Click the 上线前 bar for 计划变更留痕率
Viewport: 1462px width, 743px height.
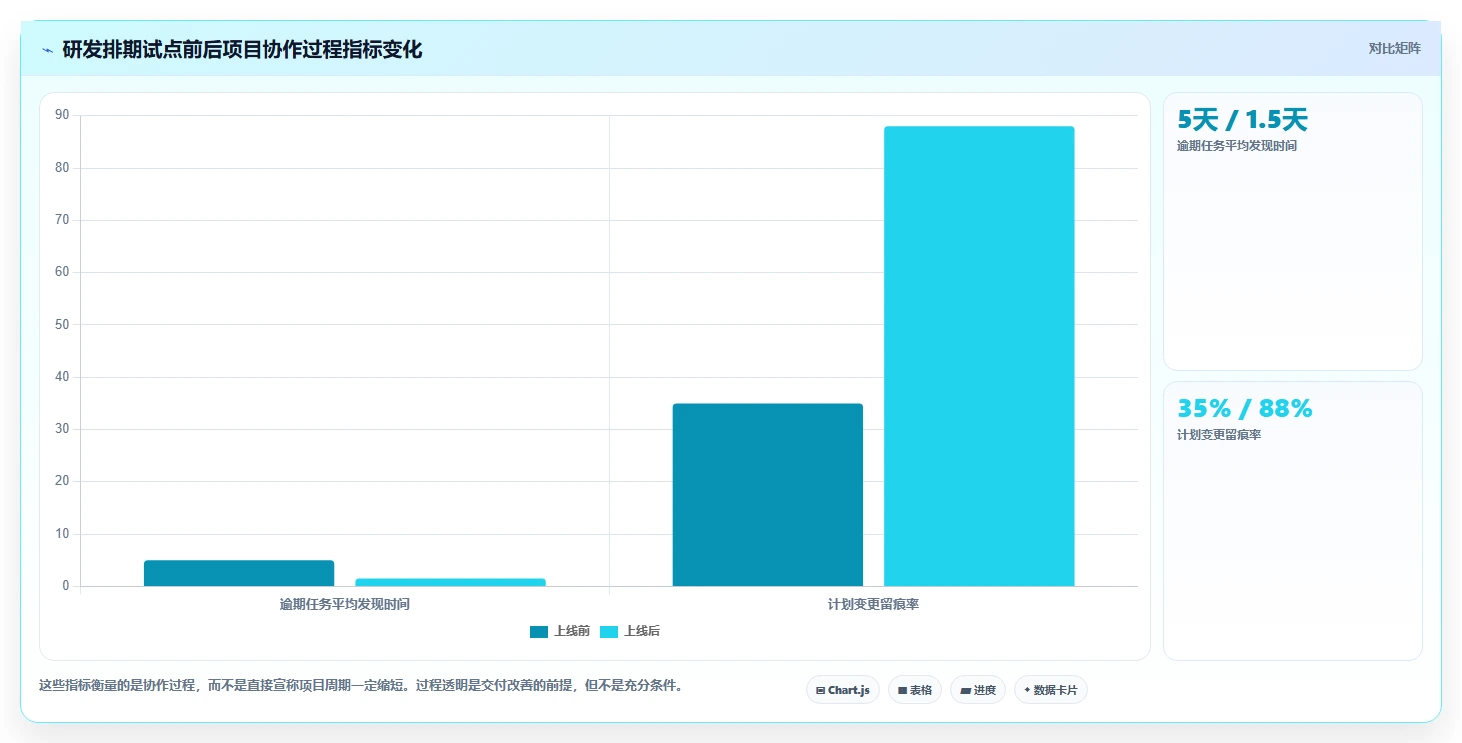pyautogui.click(x=767, y=495)
